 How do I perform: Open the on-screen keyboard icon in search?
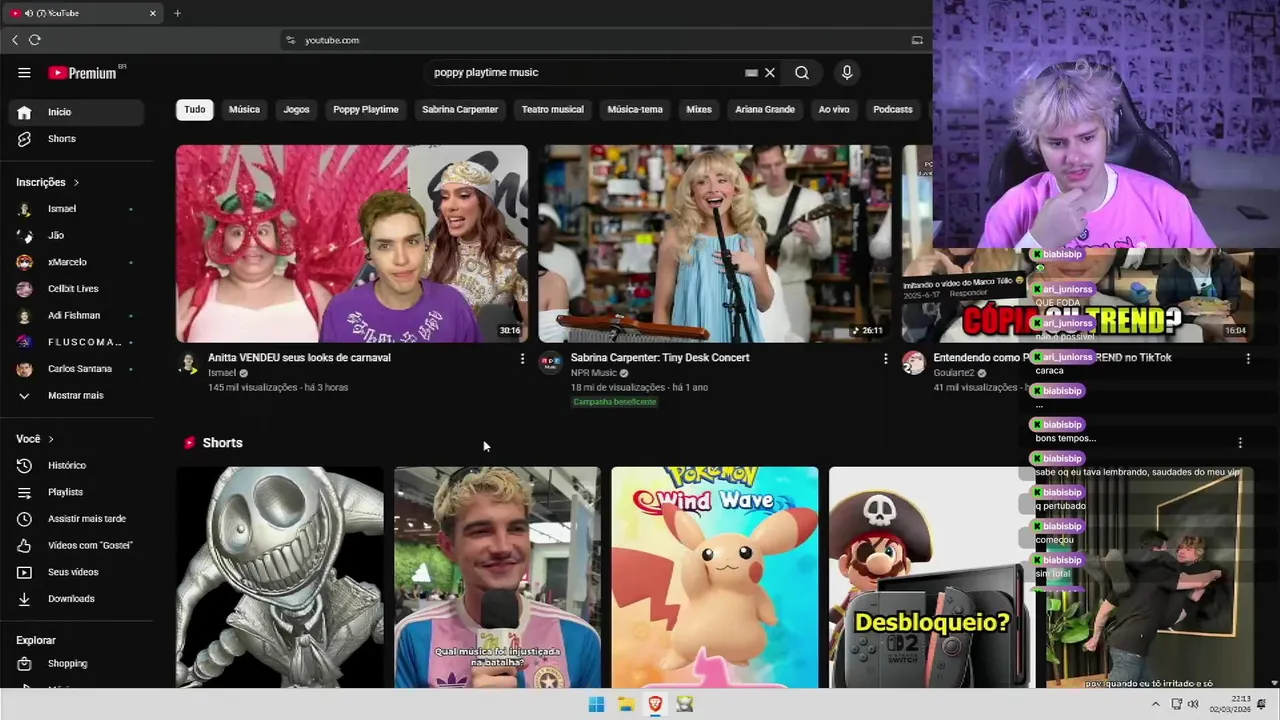tap(751, 72)
